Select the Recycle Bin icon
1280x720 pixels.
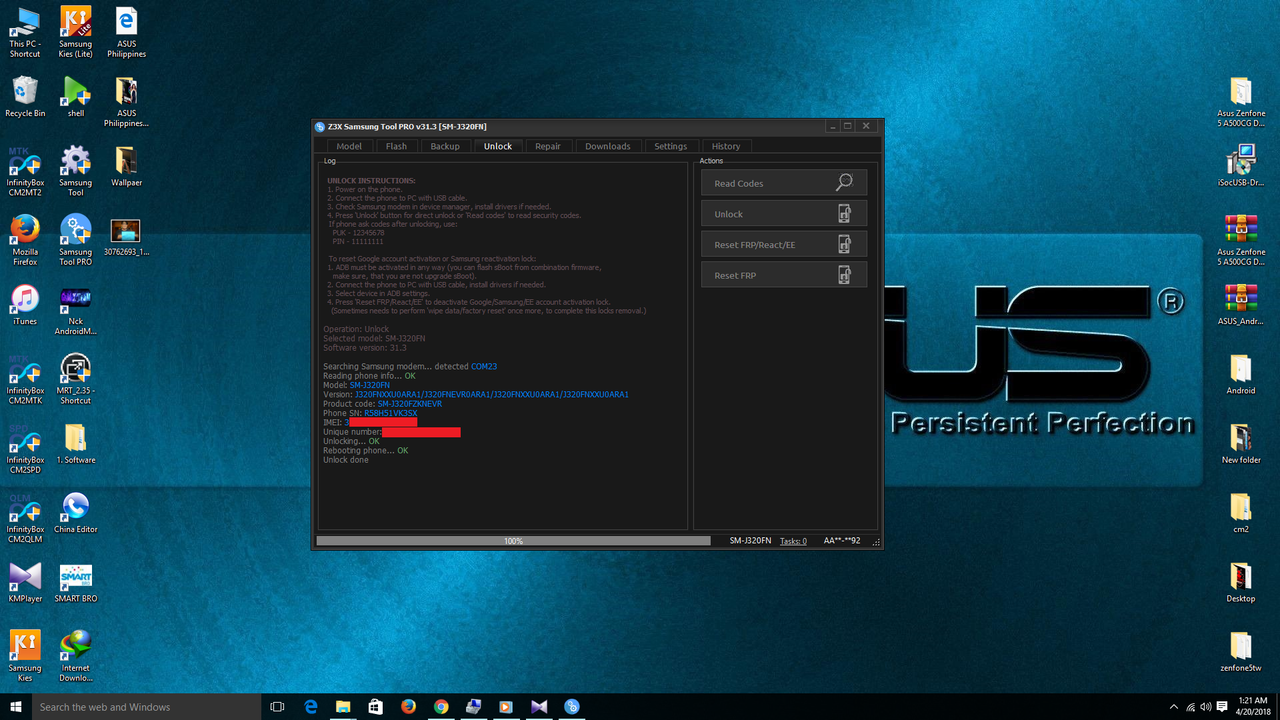(x=25, y=97)
